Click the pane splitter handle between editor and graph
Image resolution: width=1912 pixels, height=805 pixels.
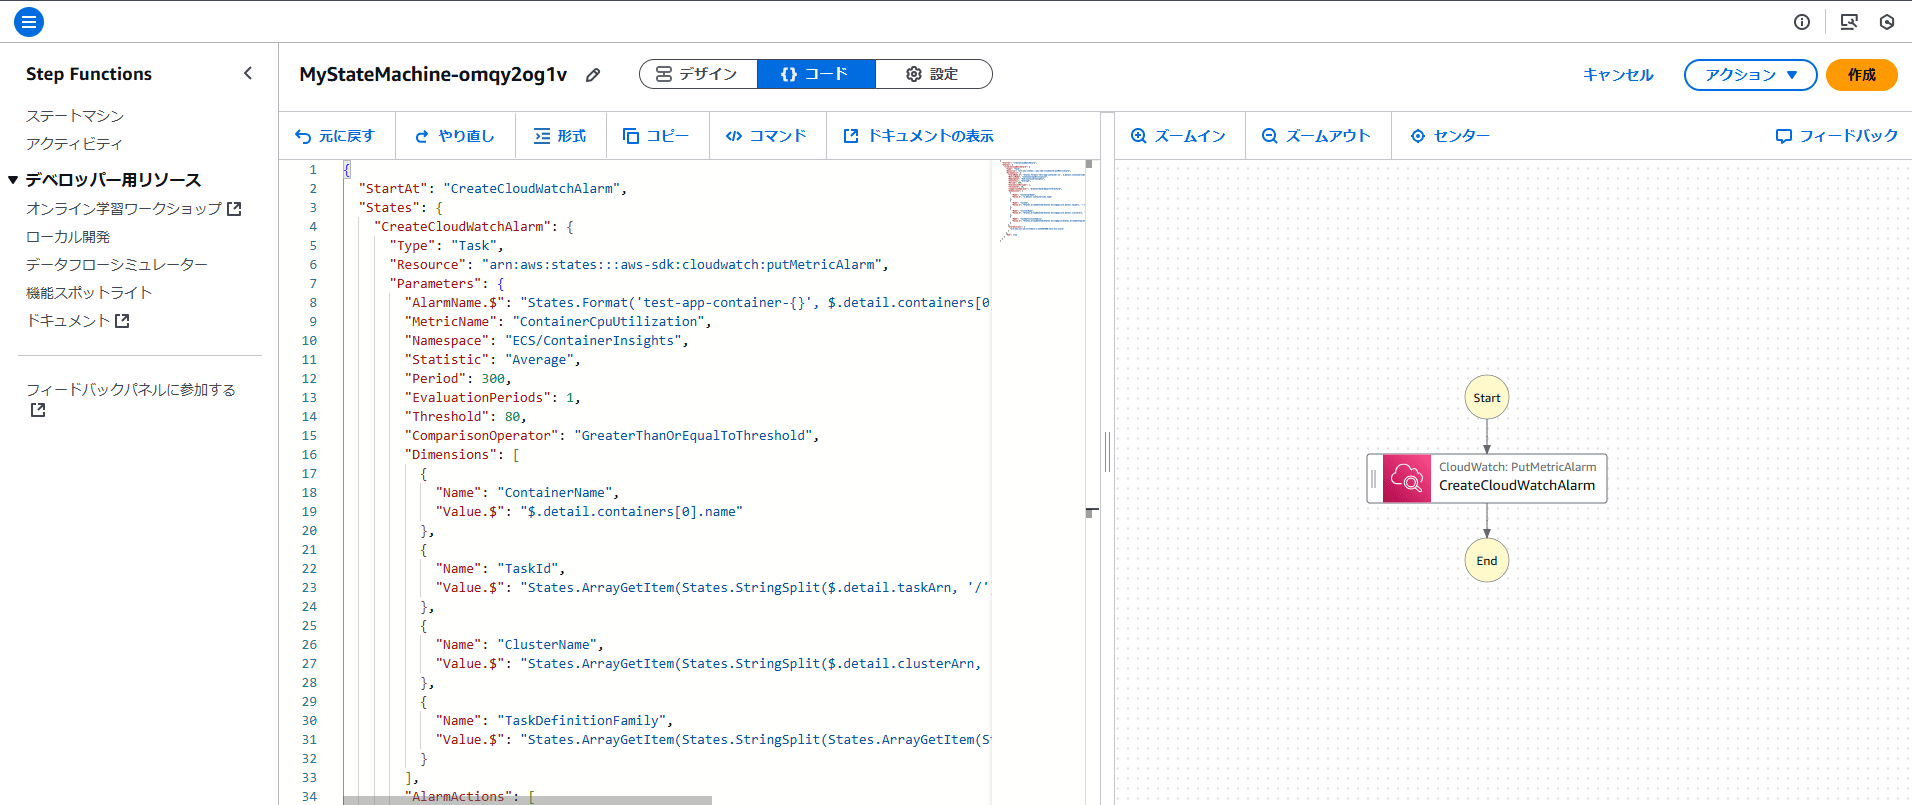point(1107,452)
